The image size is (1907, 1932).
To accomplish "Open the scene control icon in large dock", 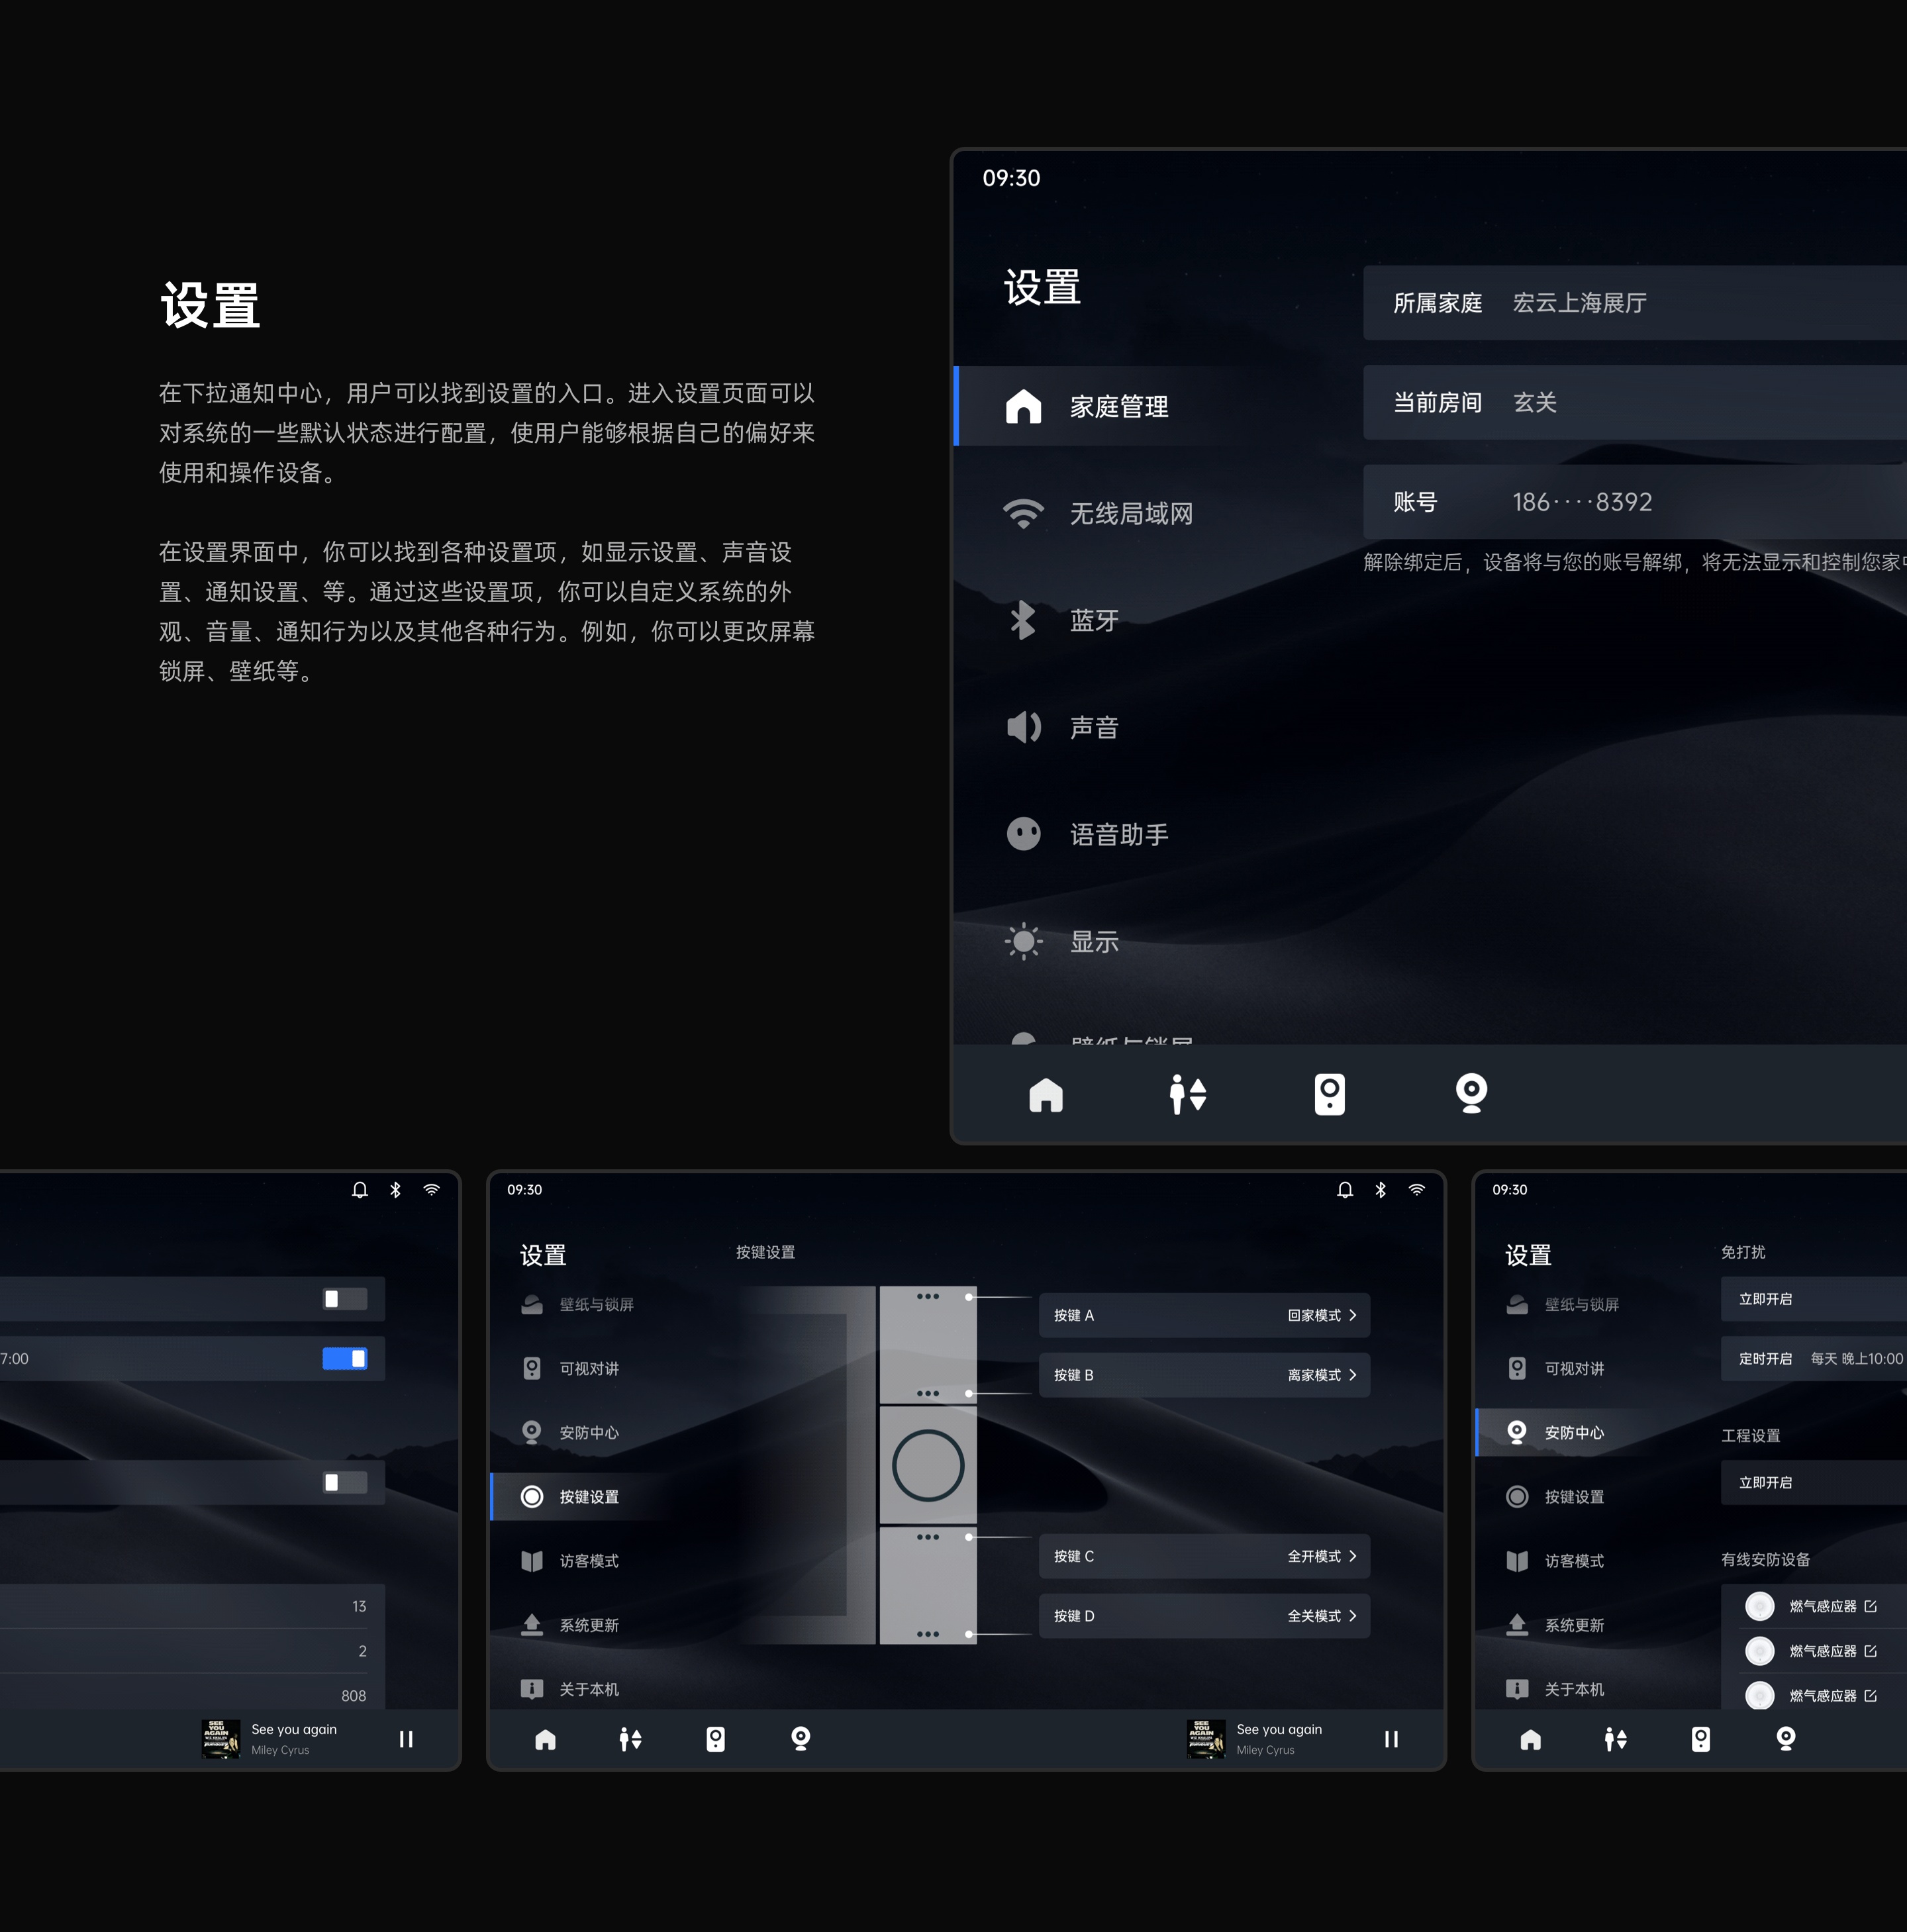I will click(1188, 1094).
